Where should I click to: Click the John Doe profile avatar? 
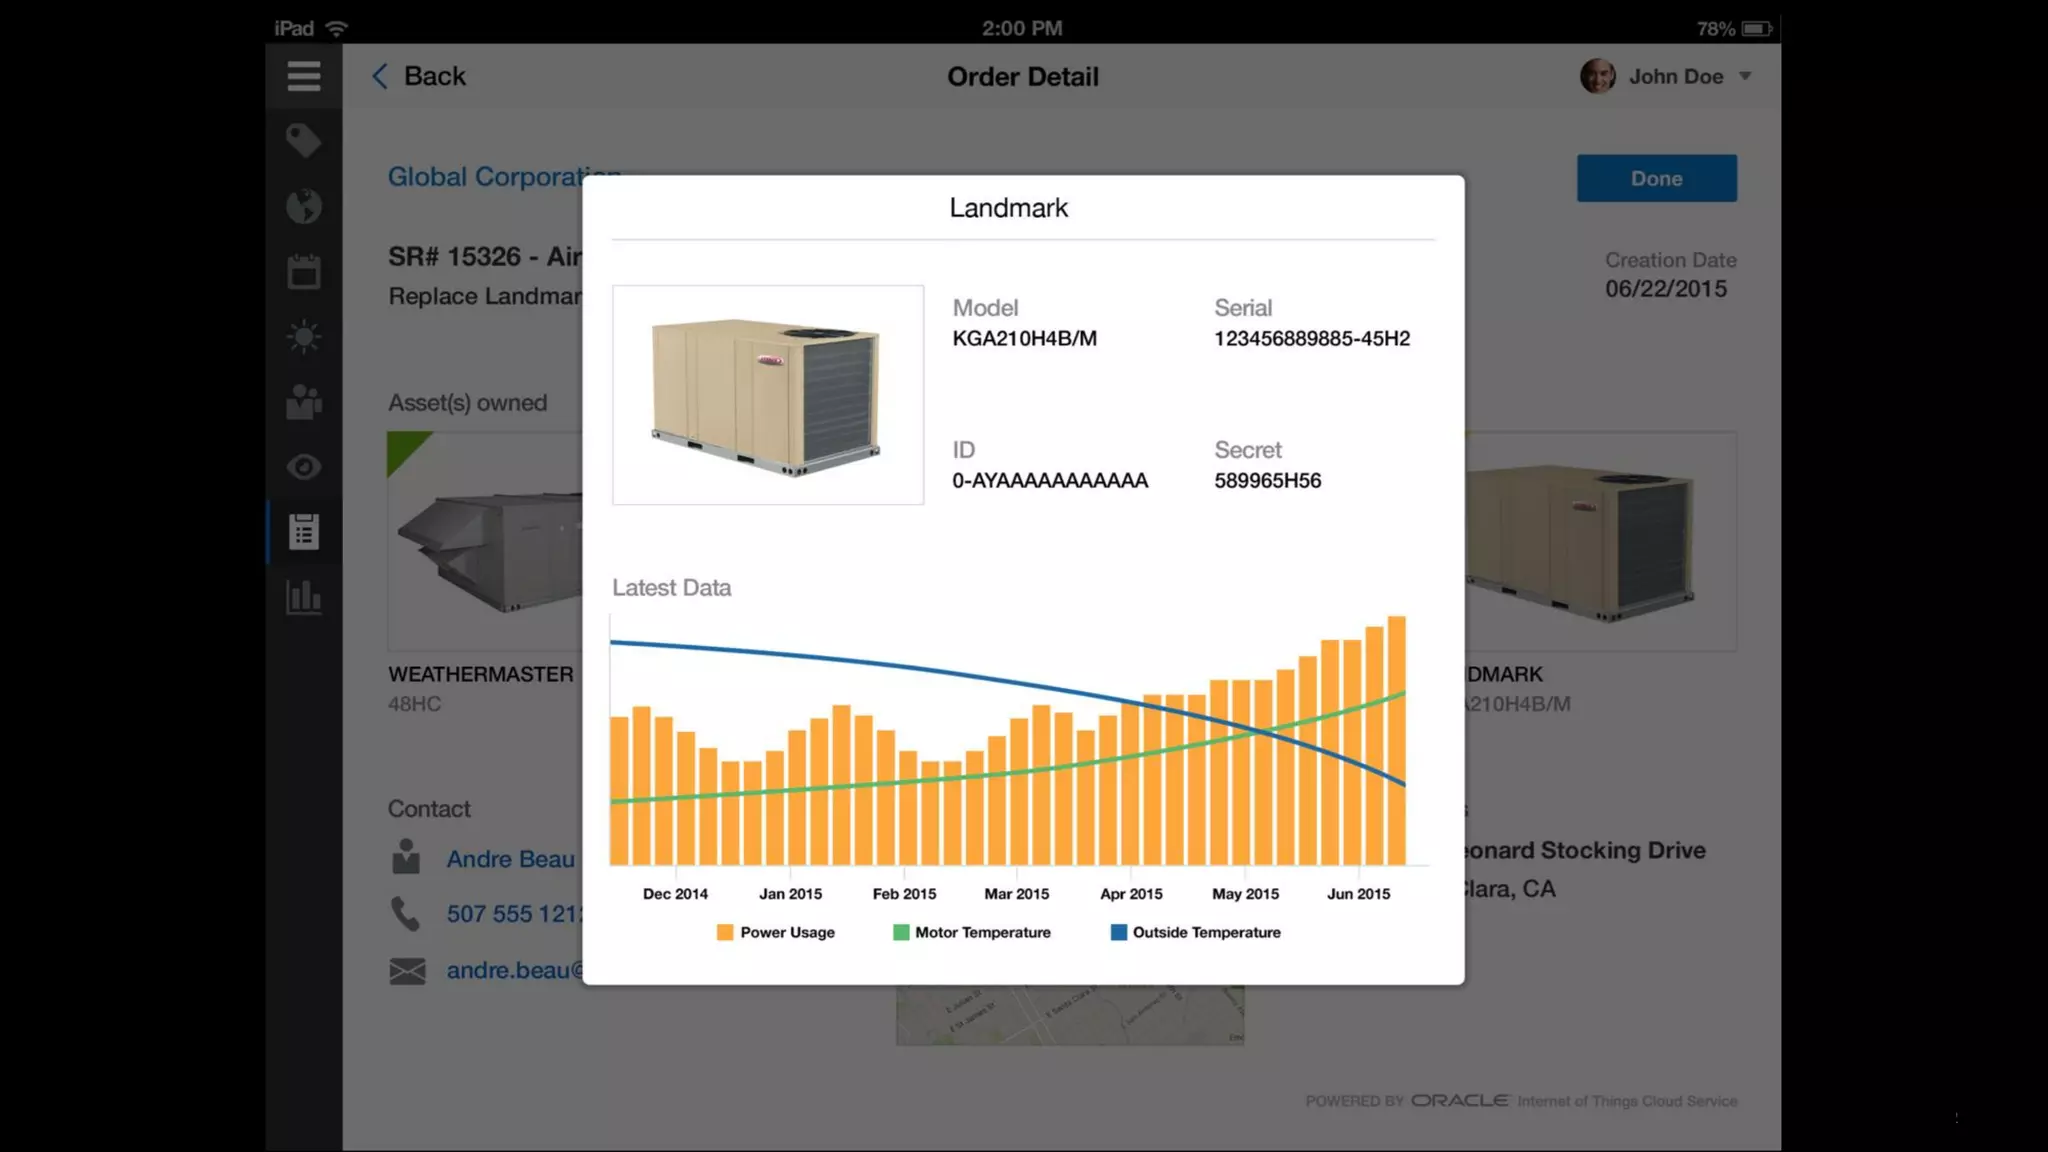(1597, 76)
